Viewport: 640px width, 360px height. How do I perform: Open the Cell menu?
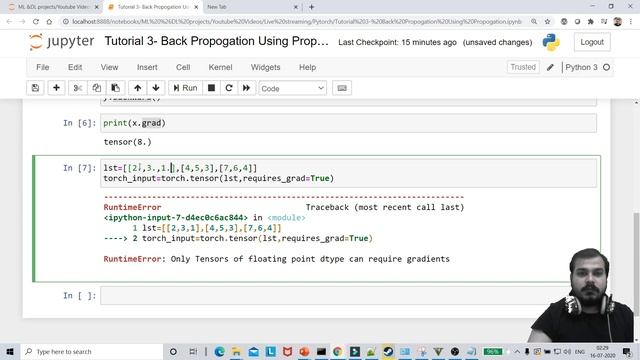click(183, 67)
